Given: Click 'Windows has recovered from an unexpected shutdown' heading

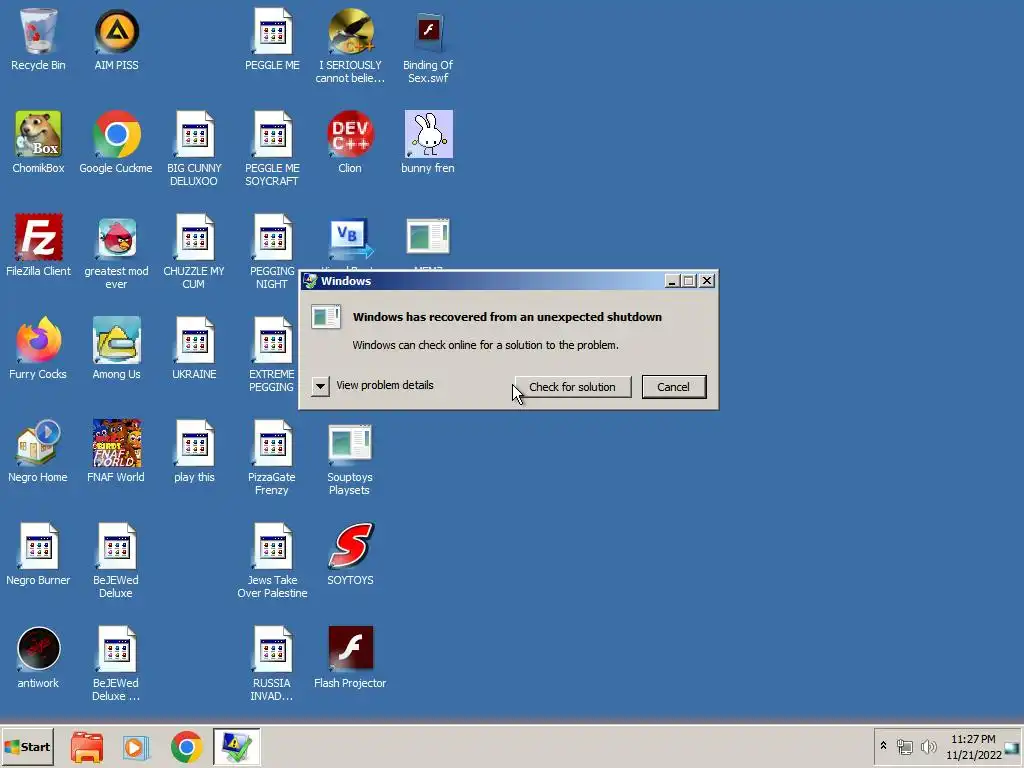Looking at the screenshot, I should pos(507,317).
